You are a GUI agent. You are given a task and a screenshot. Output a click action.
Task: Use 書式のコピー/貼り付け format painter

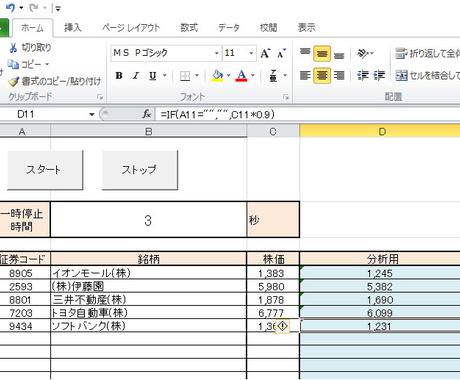[55, 81]
